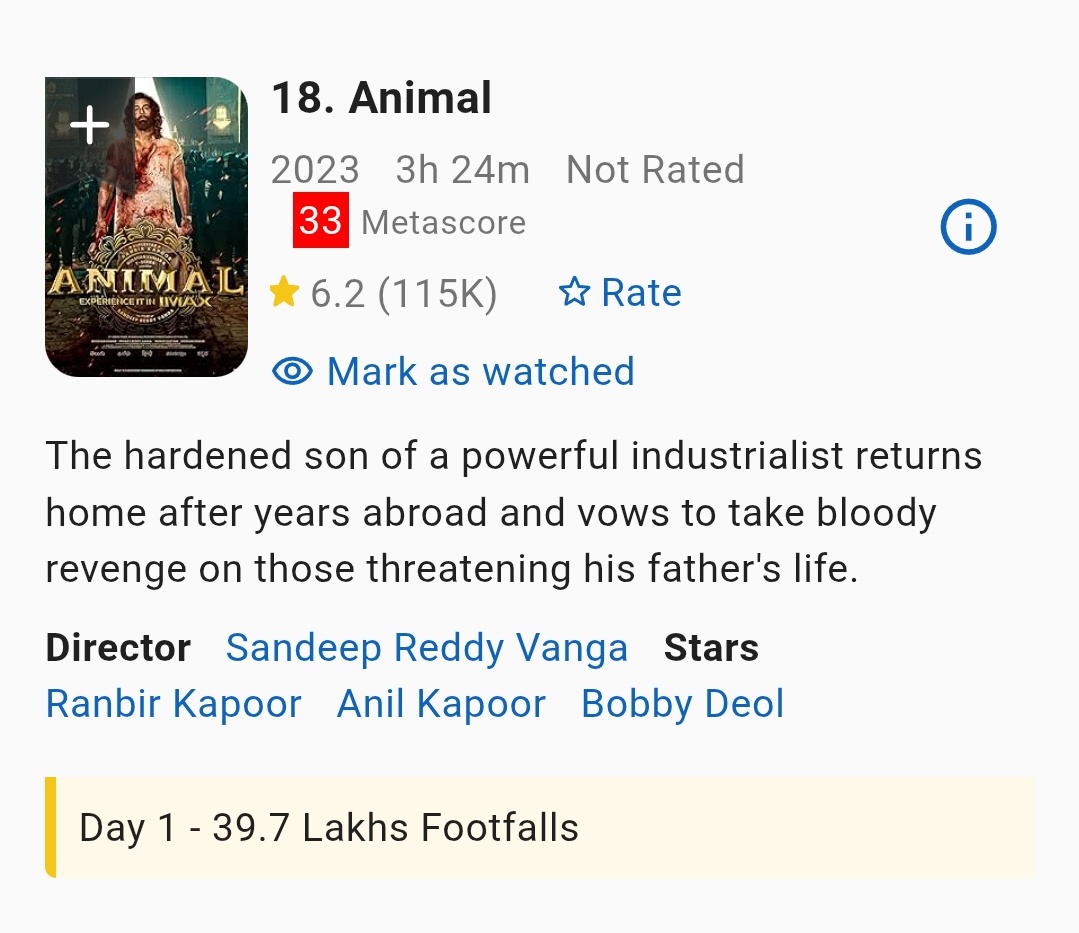Go to Bobby Deol's page

(x=682, y=704)
